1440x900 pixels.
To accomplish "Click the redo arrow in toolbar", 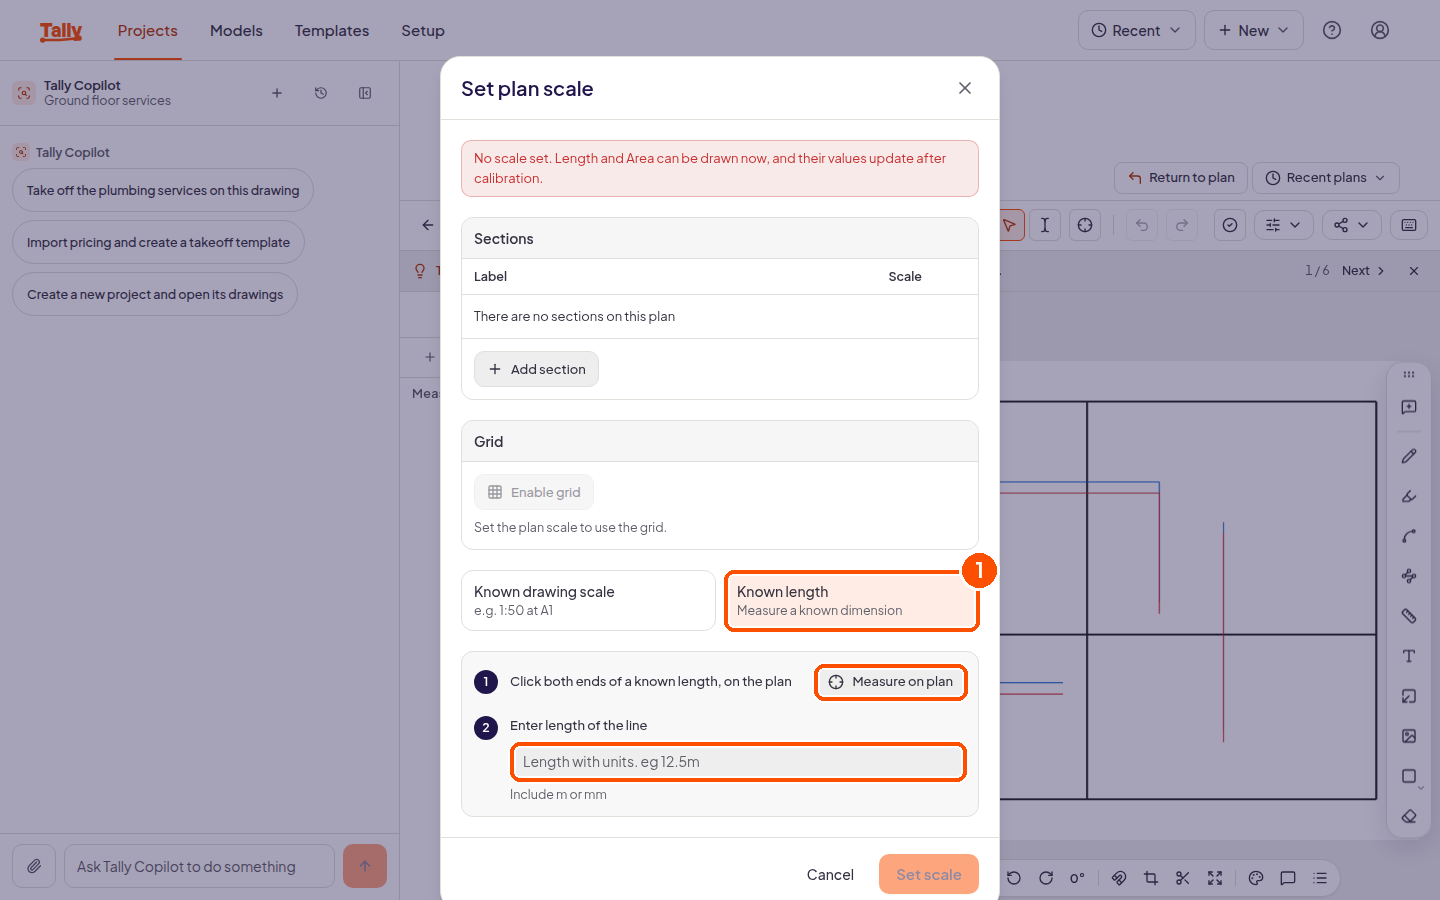I will (1182, 225).
